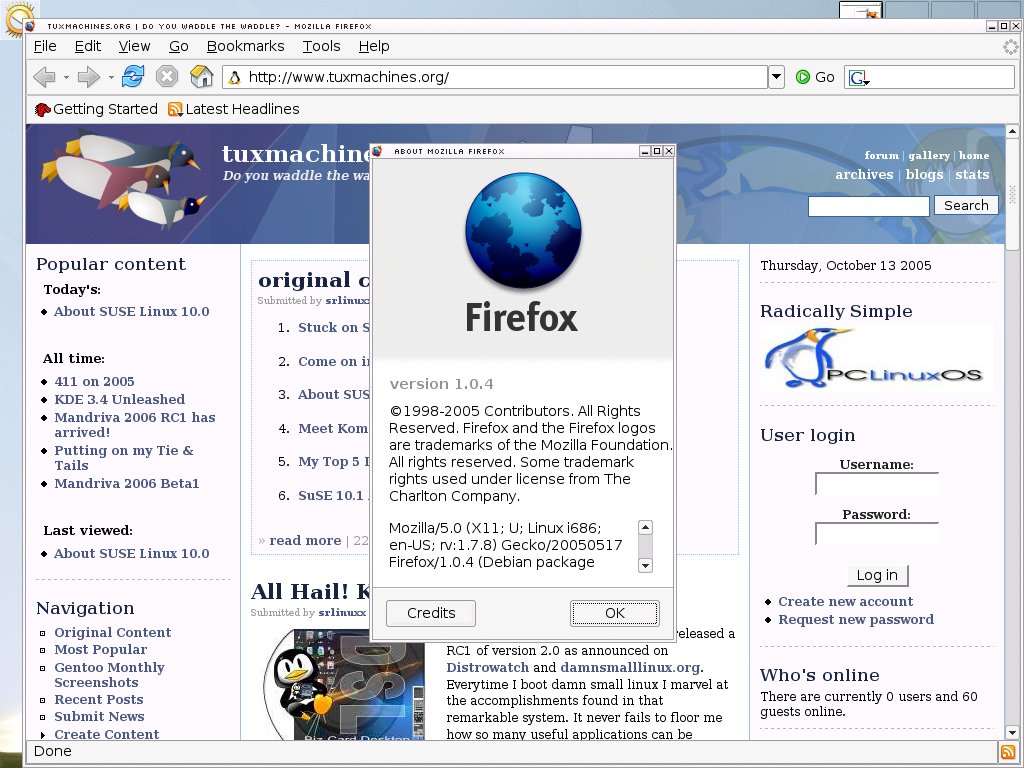This screenshot has width=1024, height=768.
Task: Open the blogs link in header
Action: pos(924,174)
